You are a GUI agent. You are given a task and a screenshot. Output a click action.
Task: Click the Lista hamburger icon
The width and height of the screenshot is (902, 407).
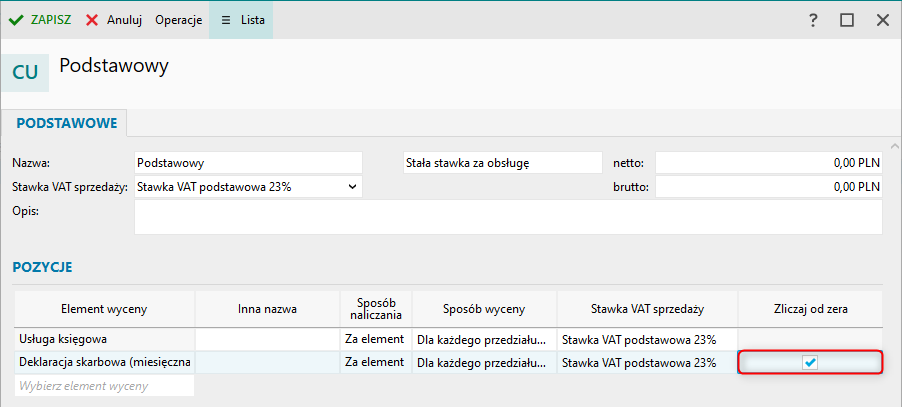tap(226, 19)
